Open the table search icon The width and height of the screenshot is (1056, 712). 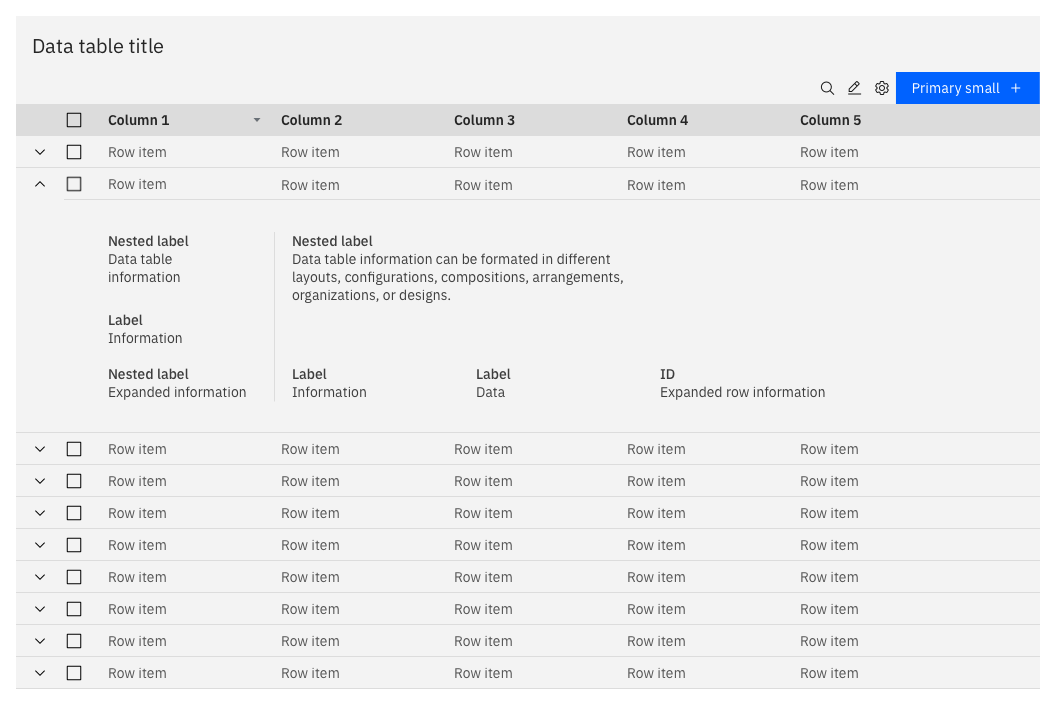click(827, 88)
